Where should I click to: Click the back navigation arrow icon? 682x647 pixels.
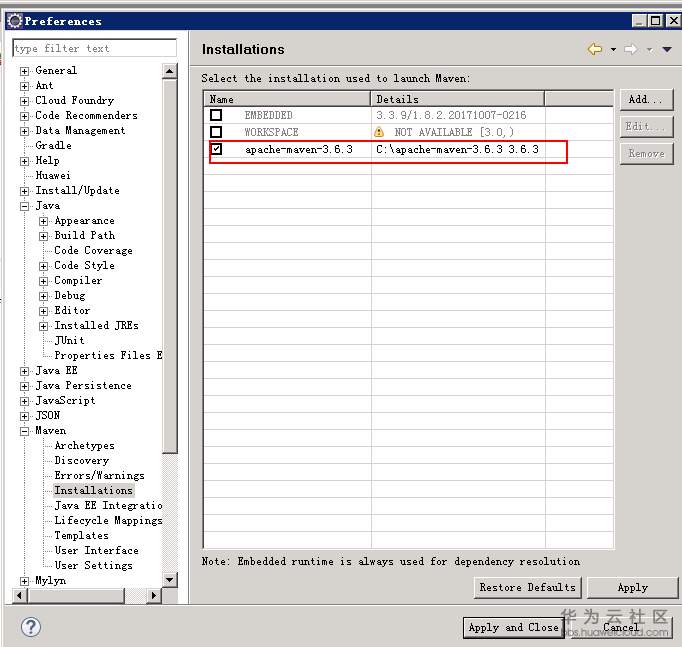click(x=595, y=49)
